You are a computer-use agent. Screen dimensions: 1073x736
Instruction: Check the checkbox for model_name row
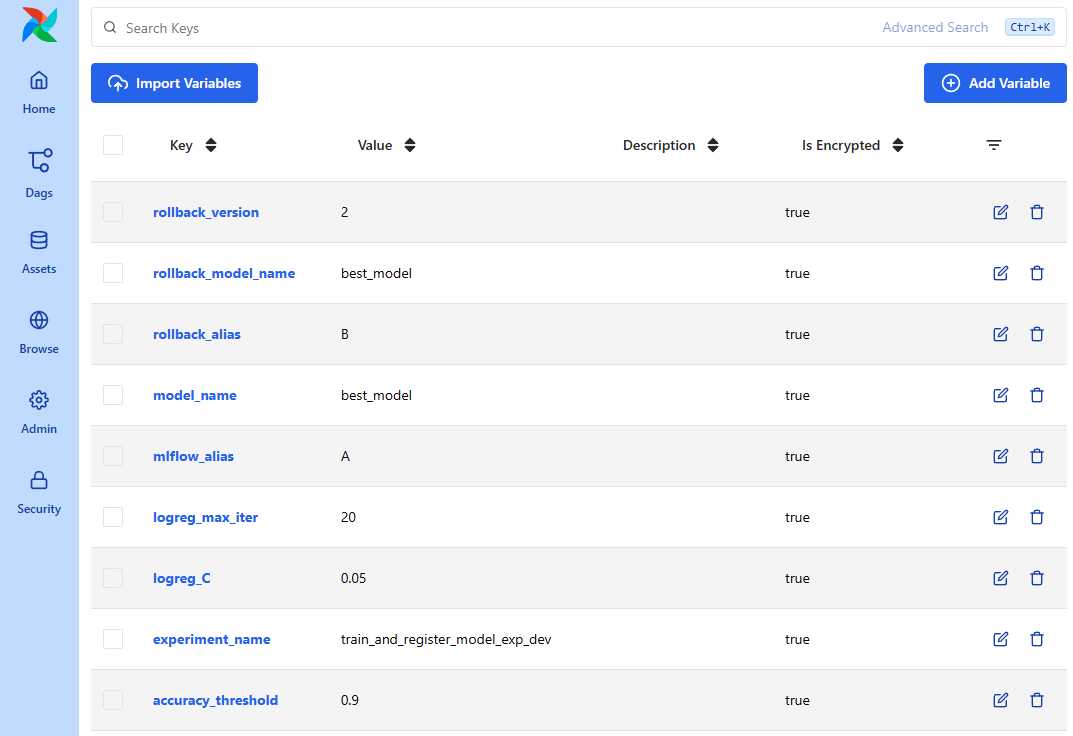pyautogui.click(x=113, y=395)
